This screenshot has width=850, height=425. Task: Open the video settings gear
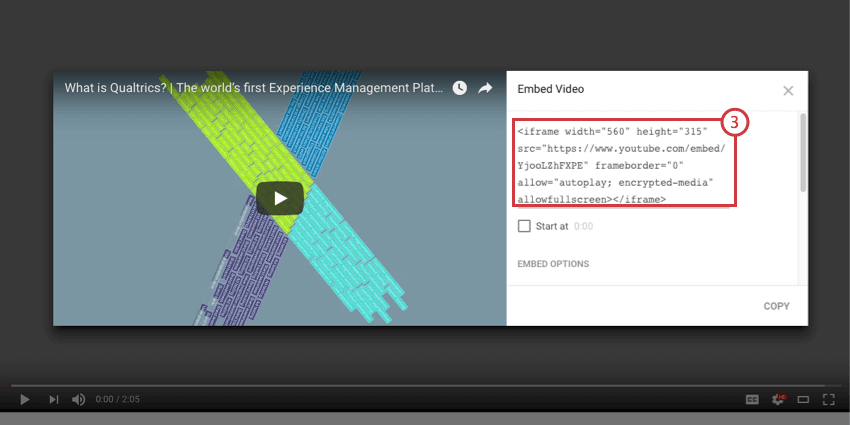(778, 400)
